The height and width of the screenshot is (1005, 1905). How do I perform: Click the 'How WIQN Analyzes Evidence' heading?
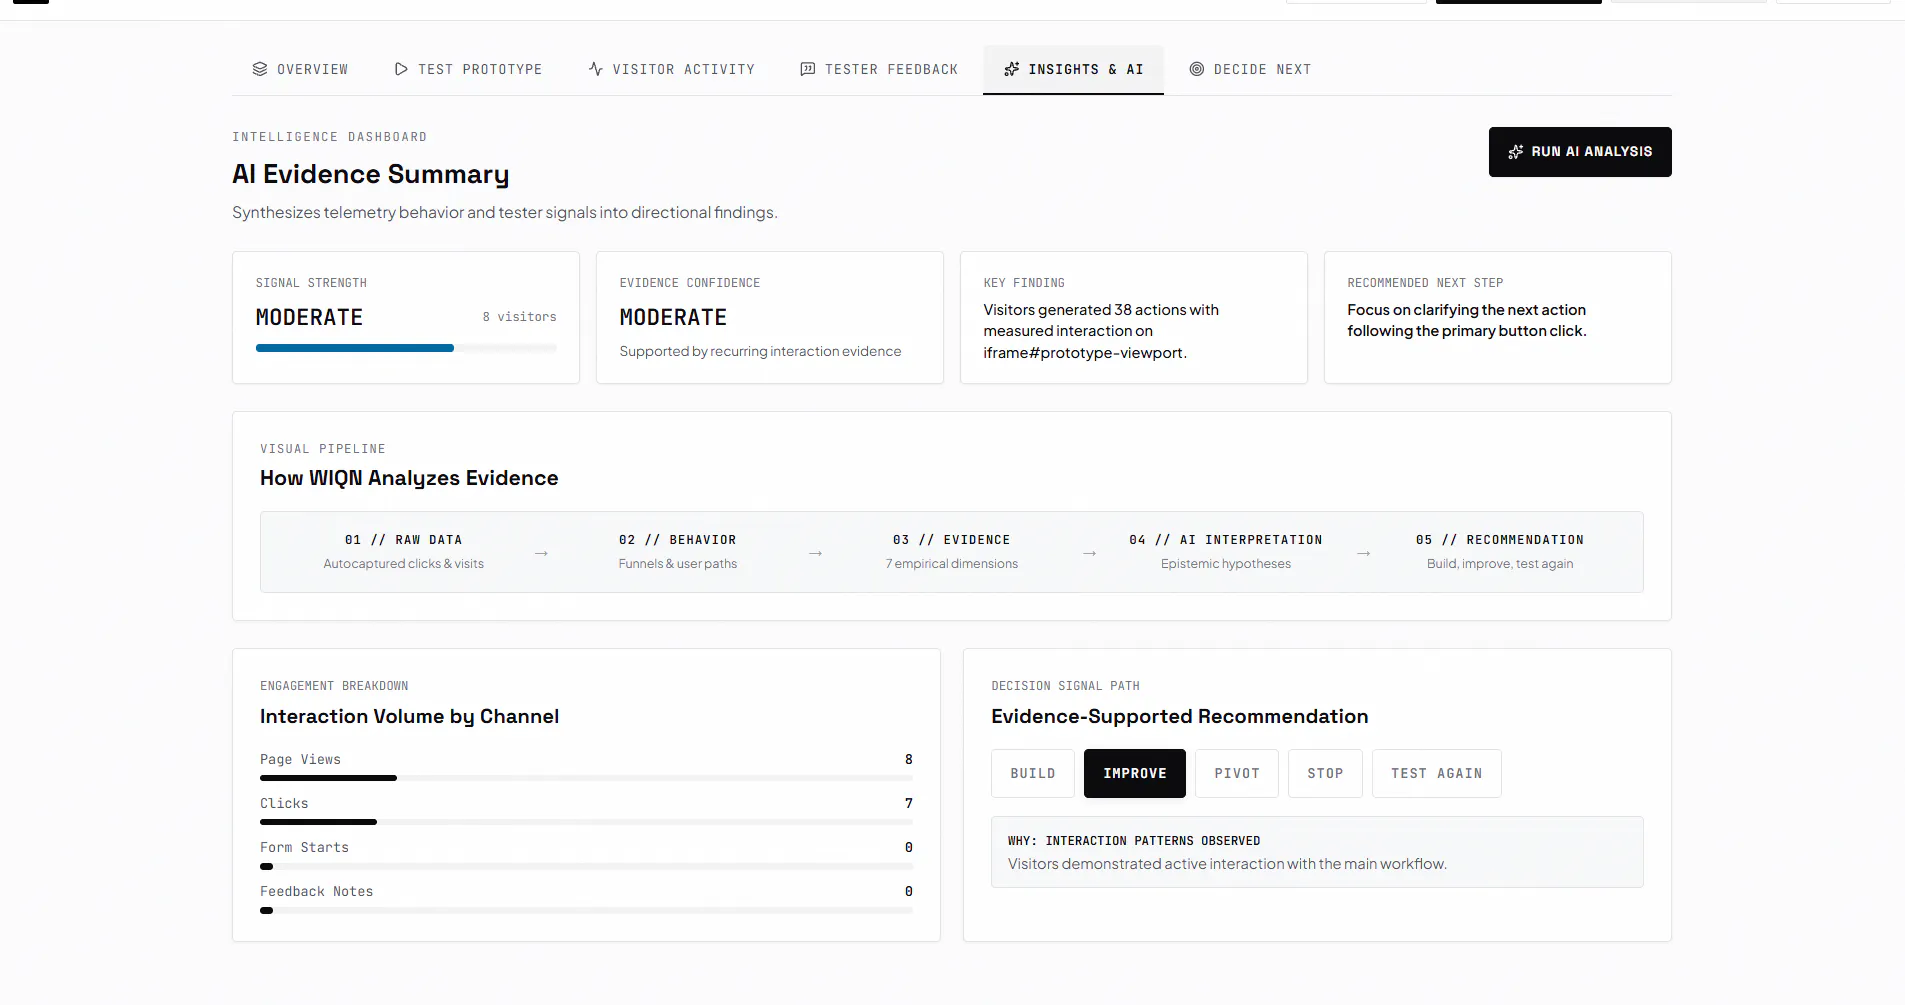click(x=409, y=478)
